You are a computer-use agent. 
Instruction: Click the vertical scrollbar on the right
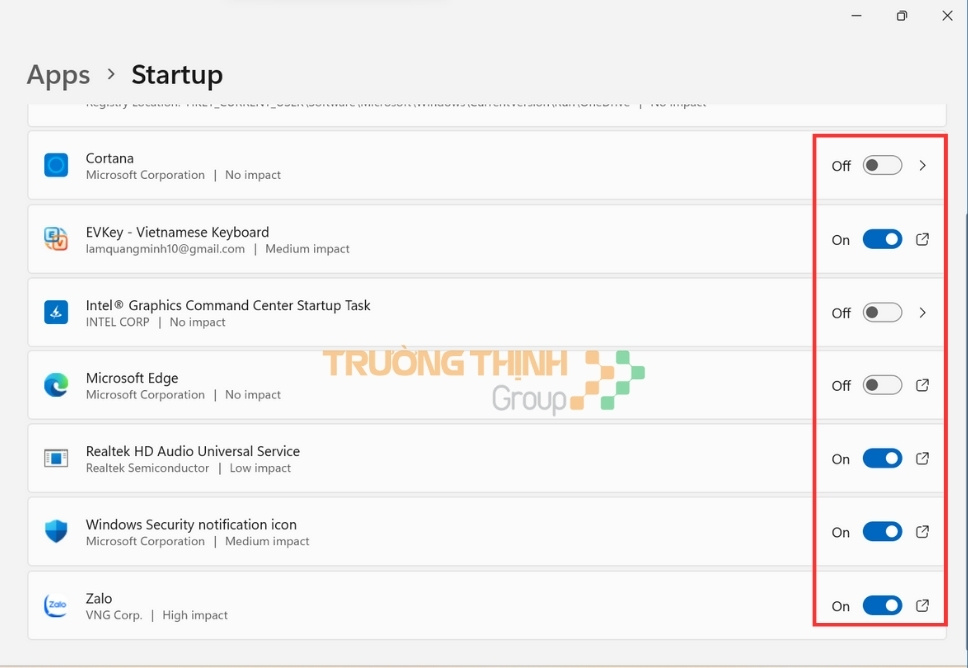963,300
